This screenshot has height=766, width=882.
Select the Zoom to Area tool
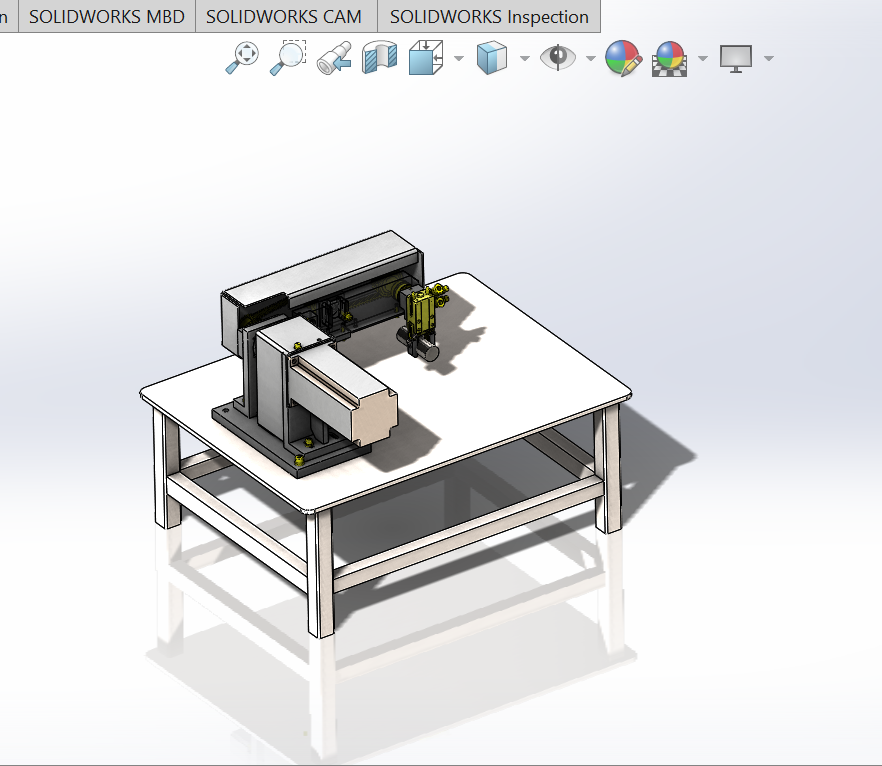coord(288,57)
